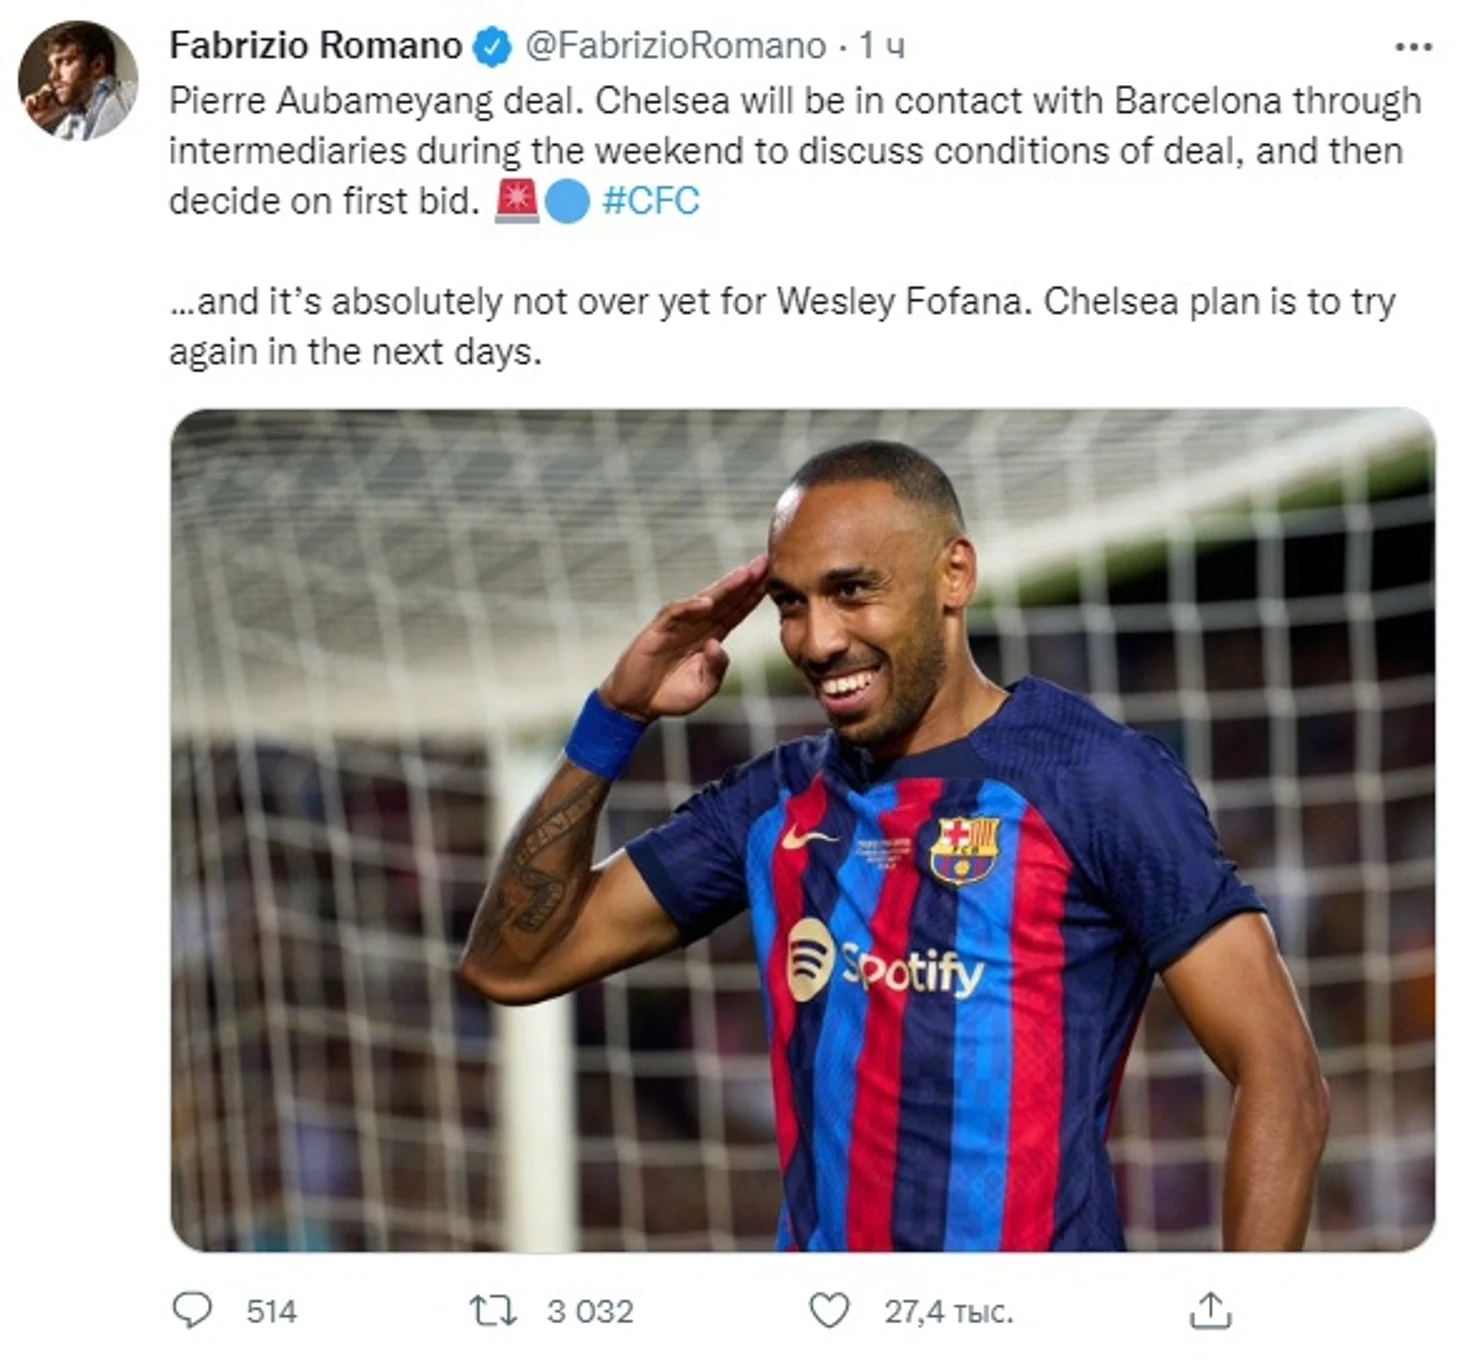Click the red siren emoji
This screenshot has width=1460, height=1360.
tap(517, 201)
